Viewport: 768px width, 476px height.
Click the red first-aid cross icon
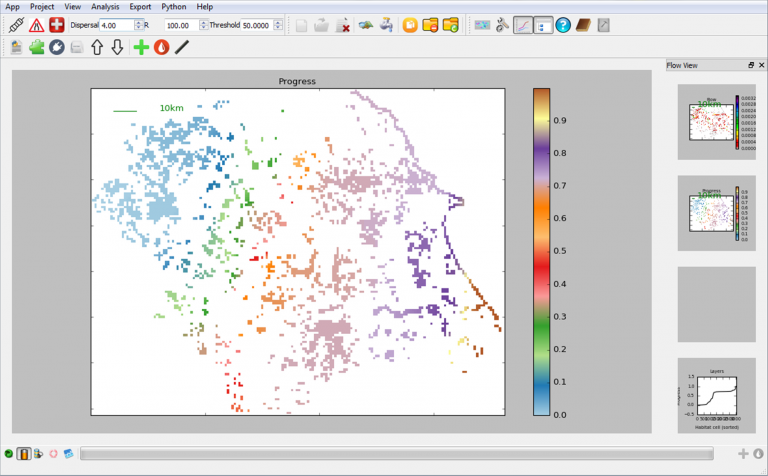tap(57, 25)
